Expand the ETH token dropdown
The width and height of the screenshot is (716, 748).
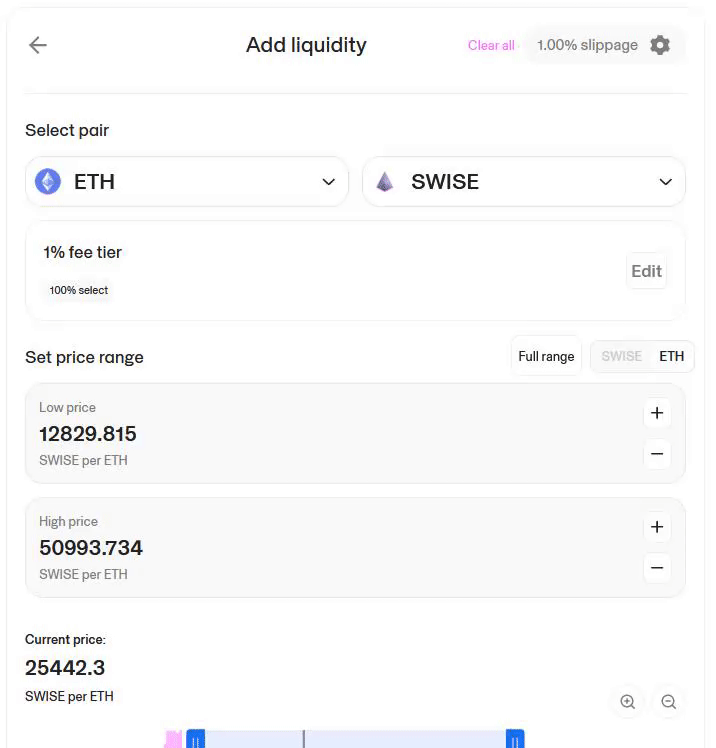(328, 182)
